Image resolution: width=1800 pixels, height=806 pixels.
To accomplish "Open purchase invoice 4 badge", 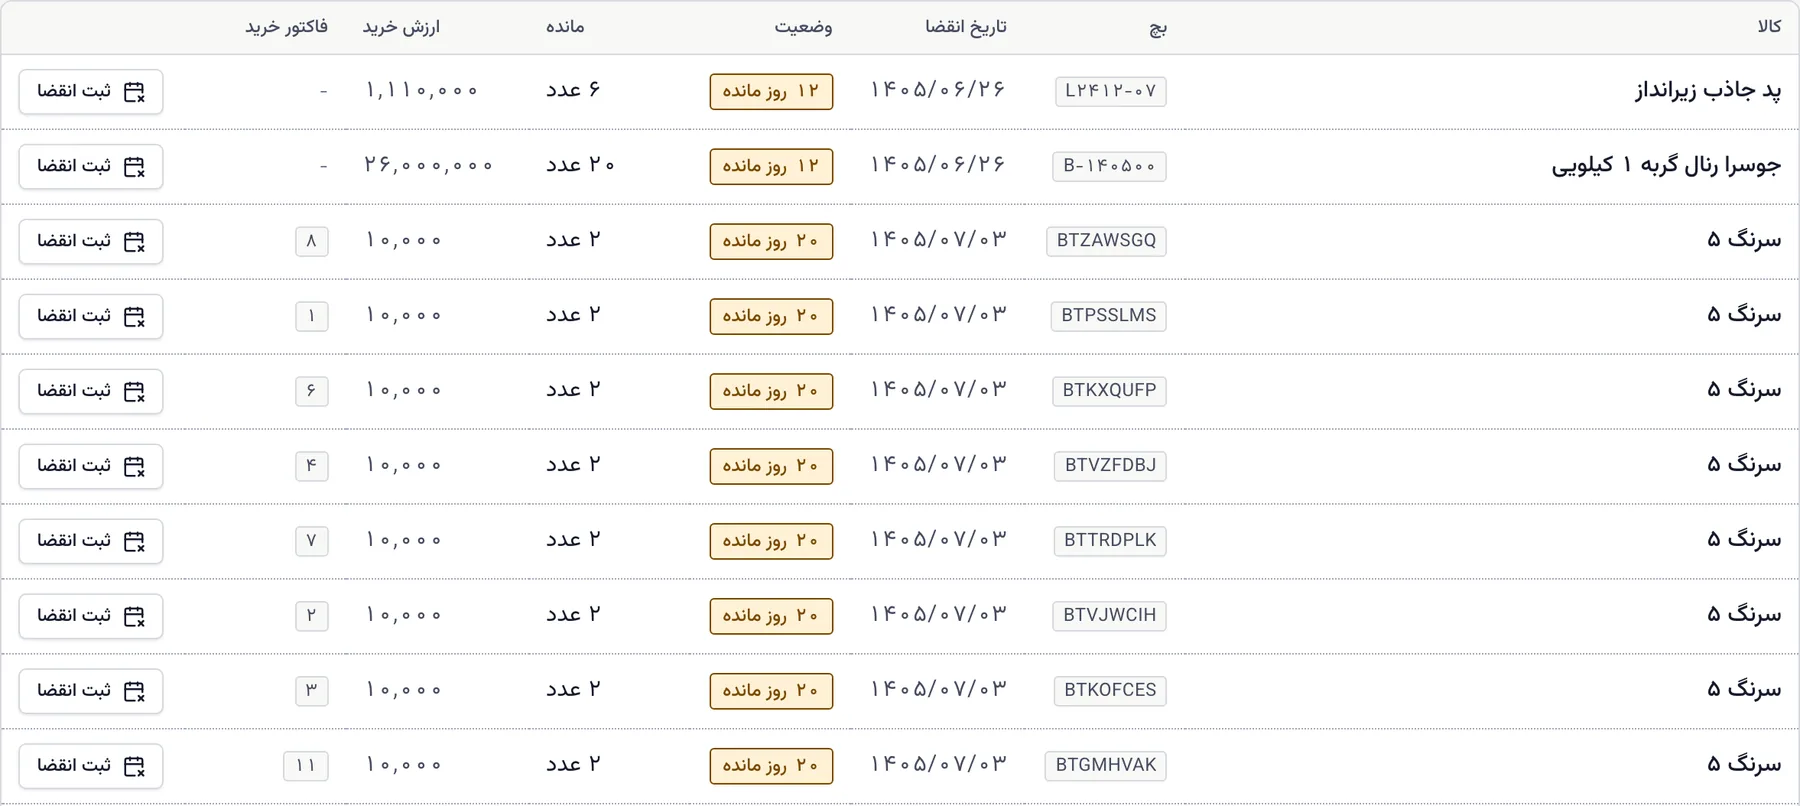I will pos(312,466).
